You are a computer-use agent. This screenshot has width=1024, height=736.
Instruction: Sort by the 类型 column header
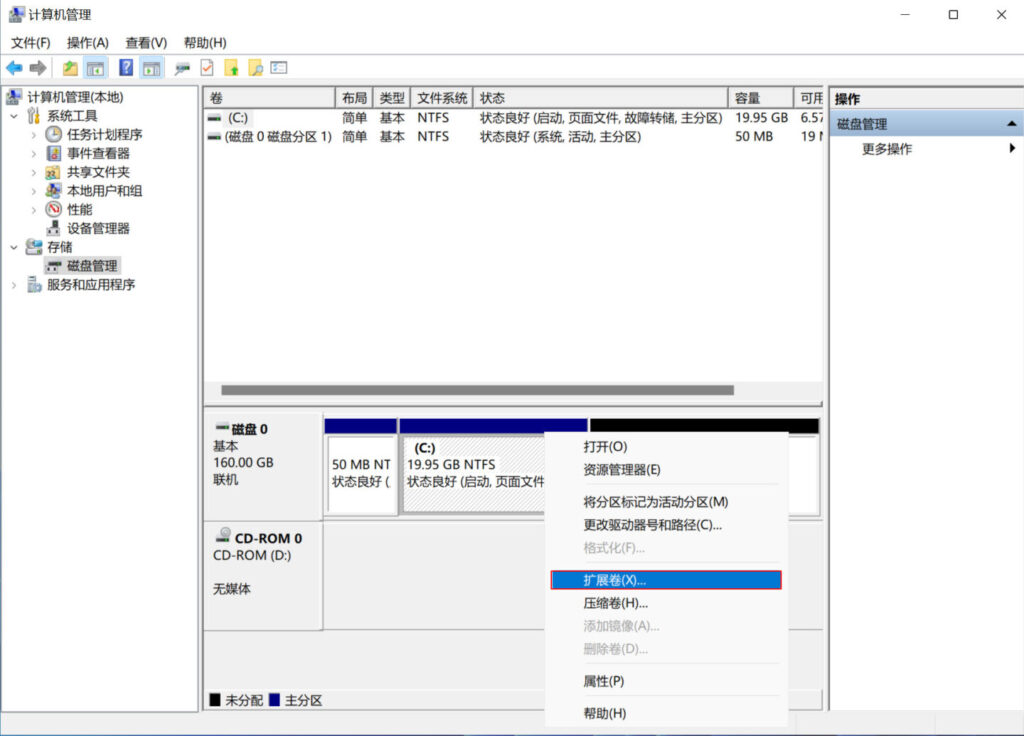click(x=392, y=98)
